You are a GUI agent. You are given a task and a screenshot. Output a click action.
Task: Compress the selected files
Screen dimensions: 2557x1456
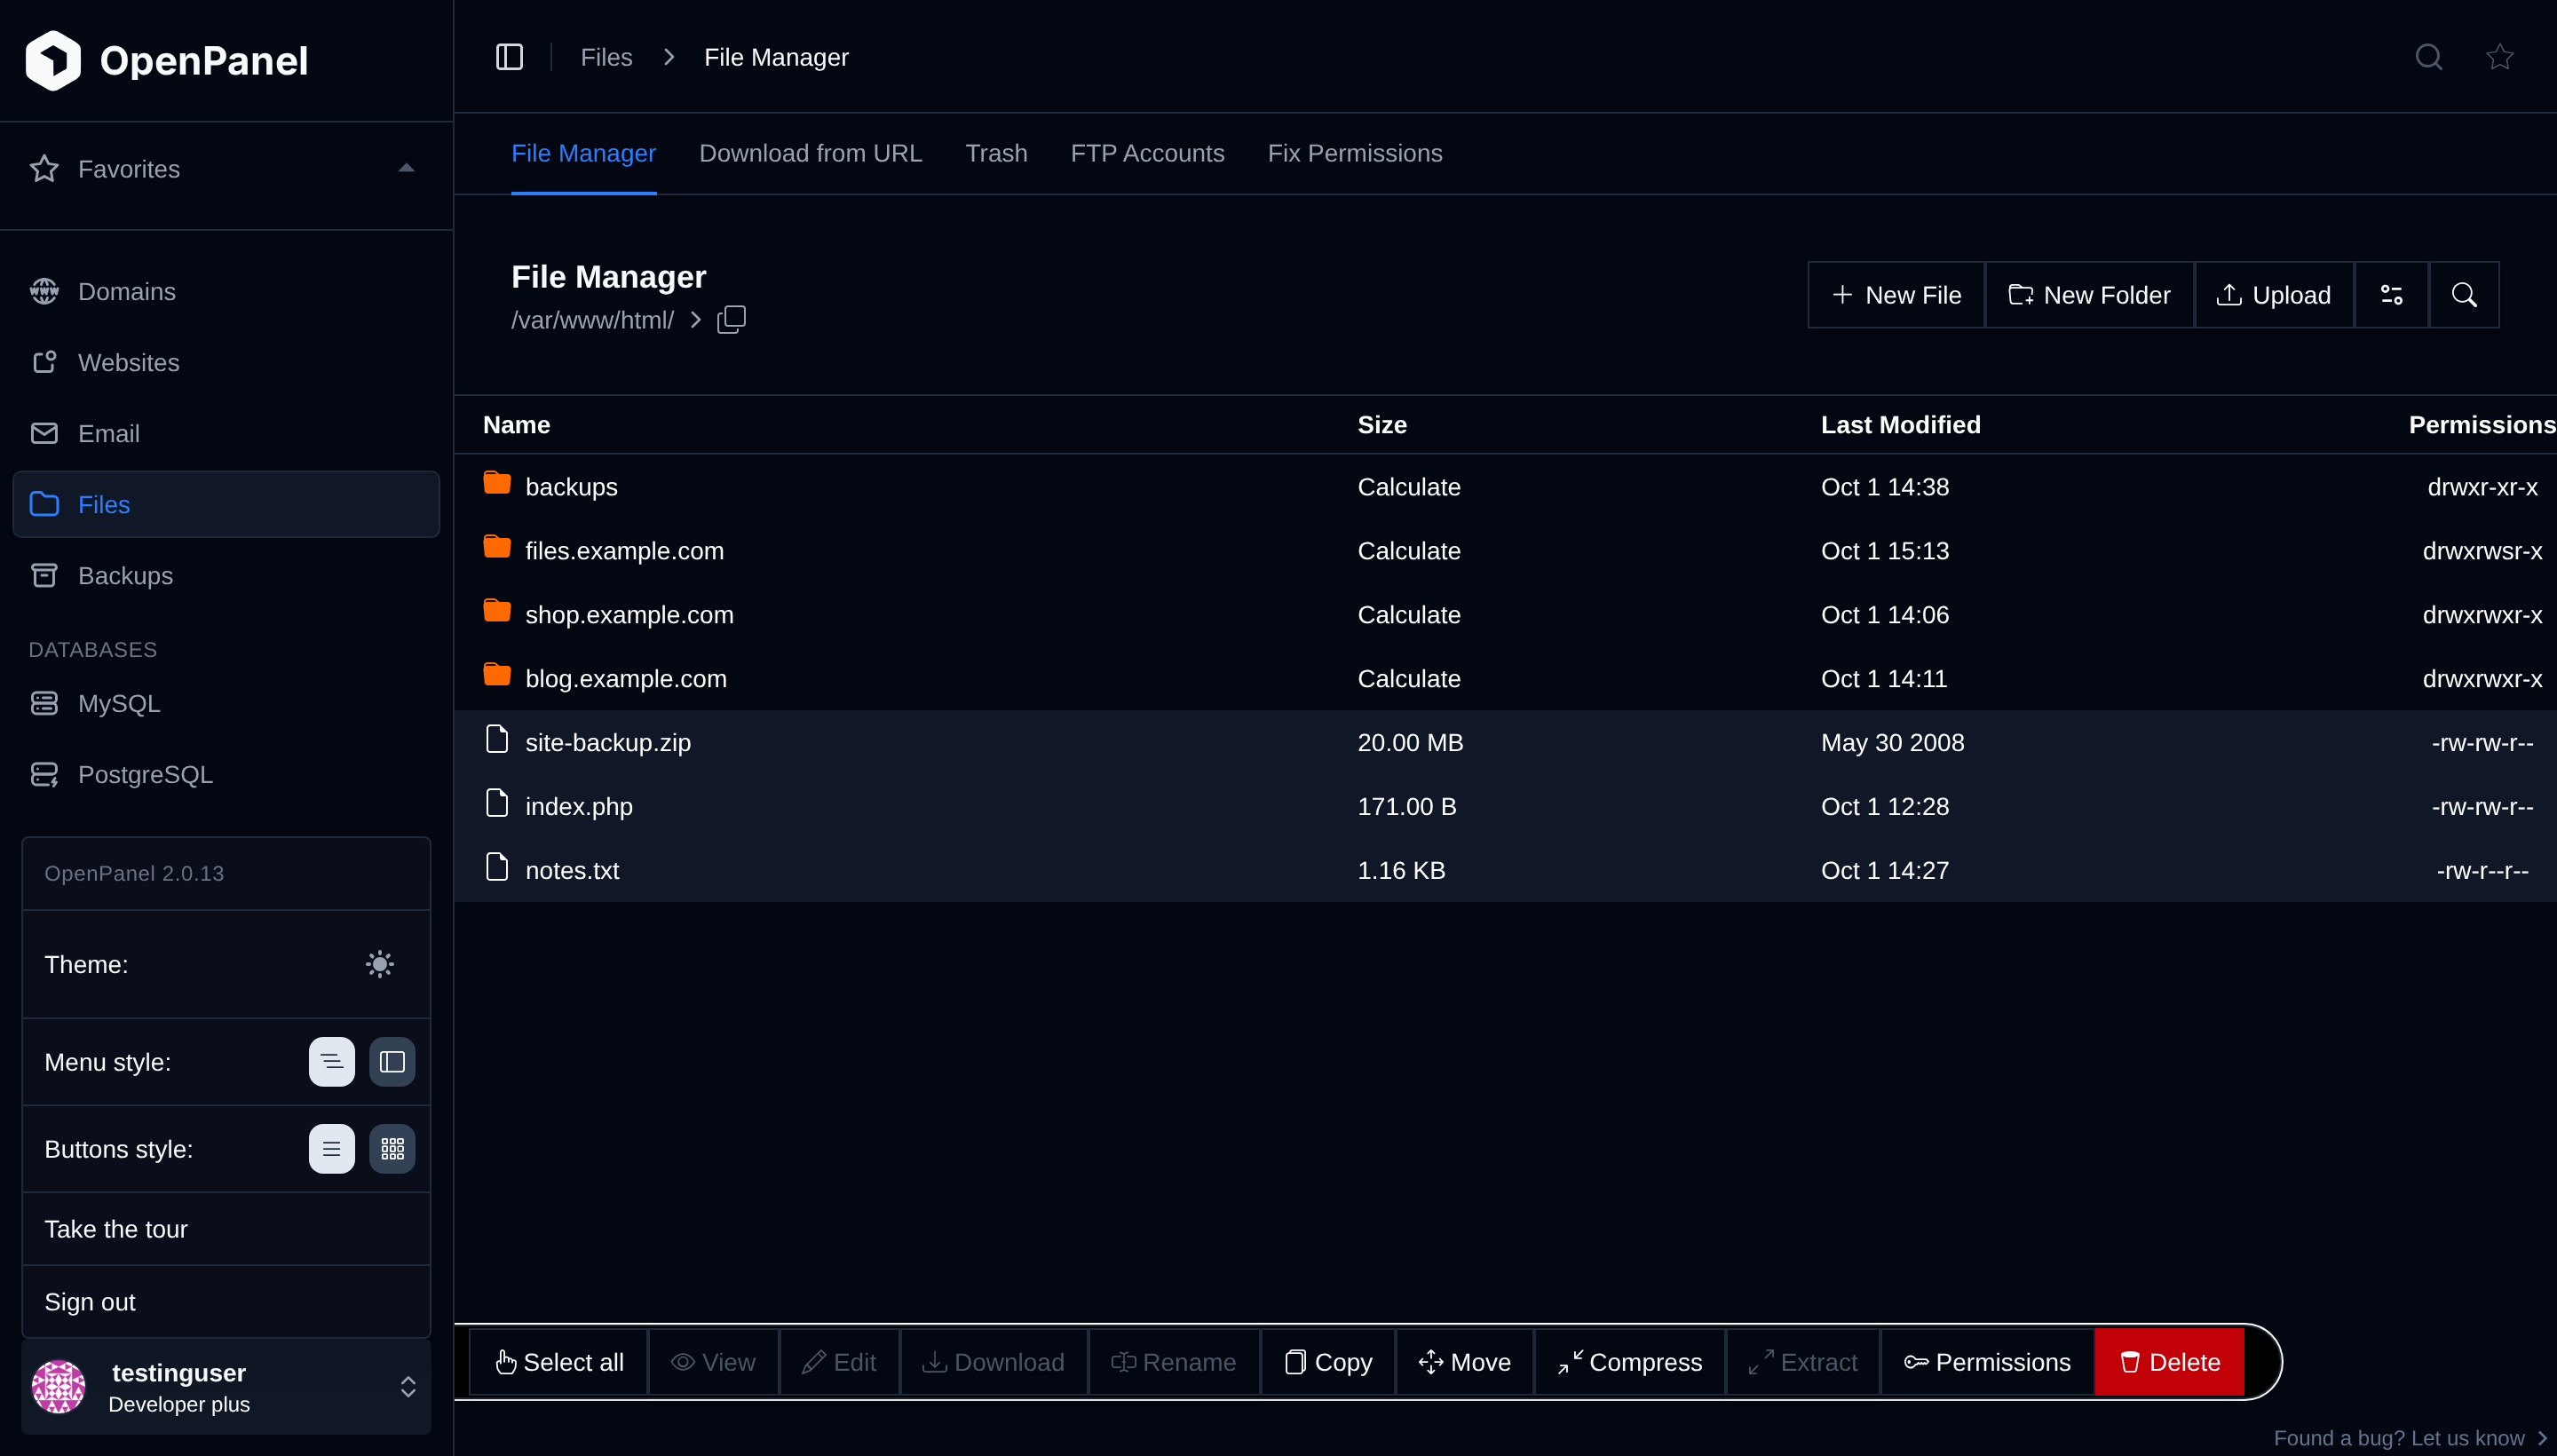coord(1629,1362)
